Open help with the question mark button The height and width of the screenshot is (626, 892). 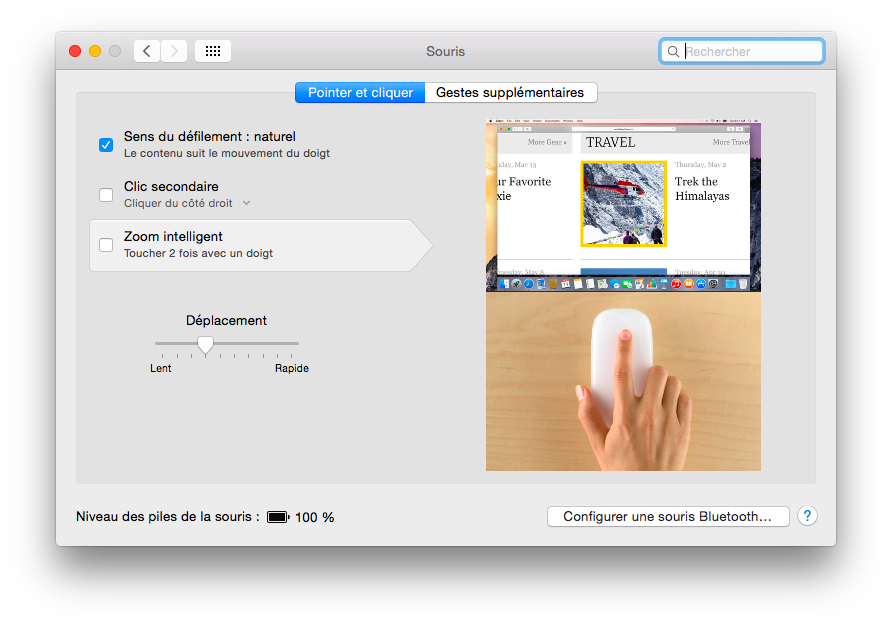pos(807,516)
